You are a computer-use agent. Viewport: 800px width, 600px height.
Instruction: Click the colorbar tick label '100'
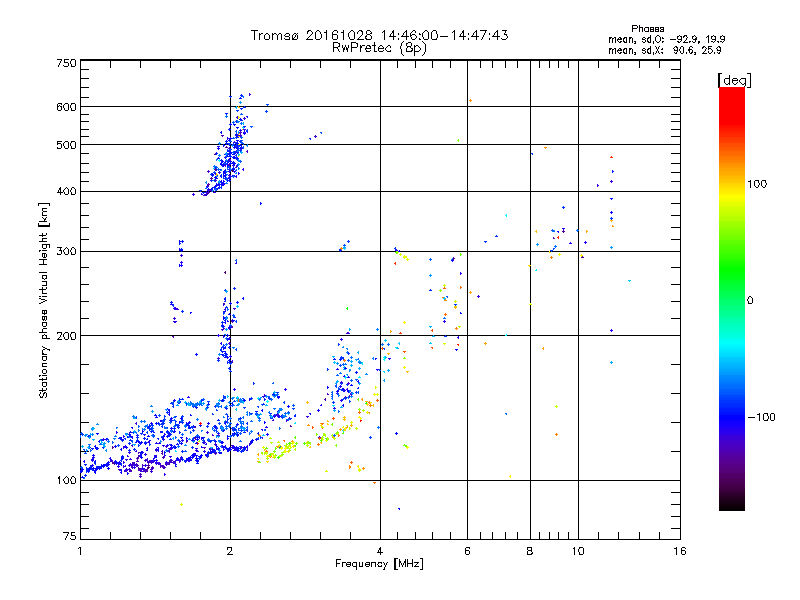(x=757, y=184)
